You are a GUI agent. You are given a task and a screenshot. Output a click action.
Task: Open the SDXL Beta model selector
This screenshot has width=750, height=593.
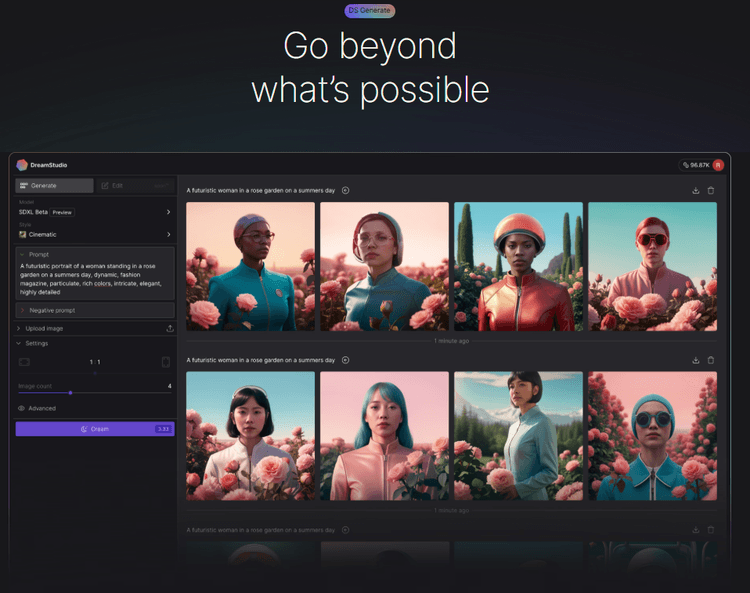[95, 212]
